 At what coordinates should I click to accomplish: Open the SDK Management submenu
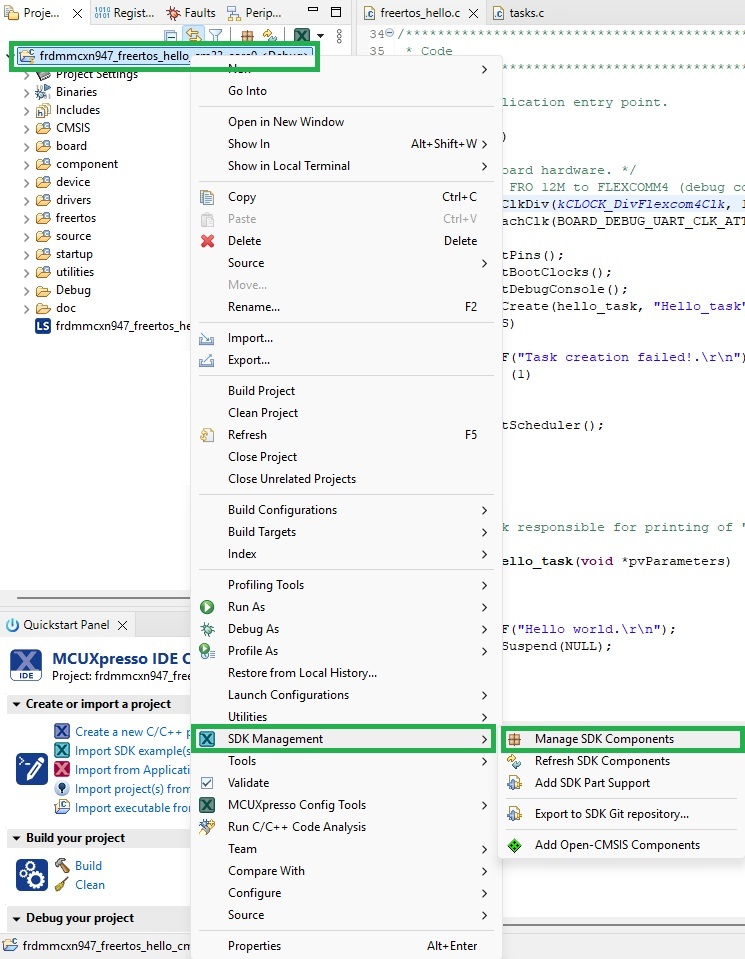344,739
